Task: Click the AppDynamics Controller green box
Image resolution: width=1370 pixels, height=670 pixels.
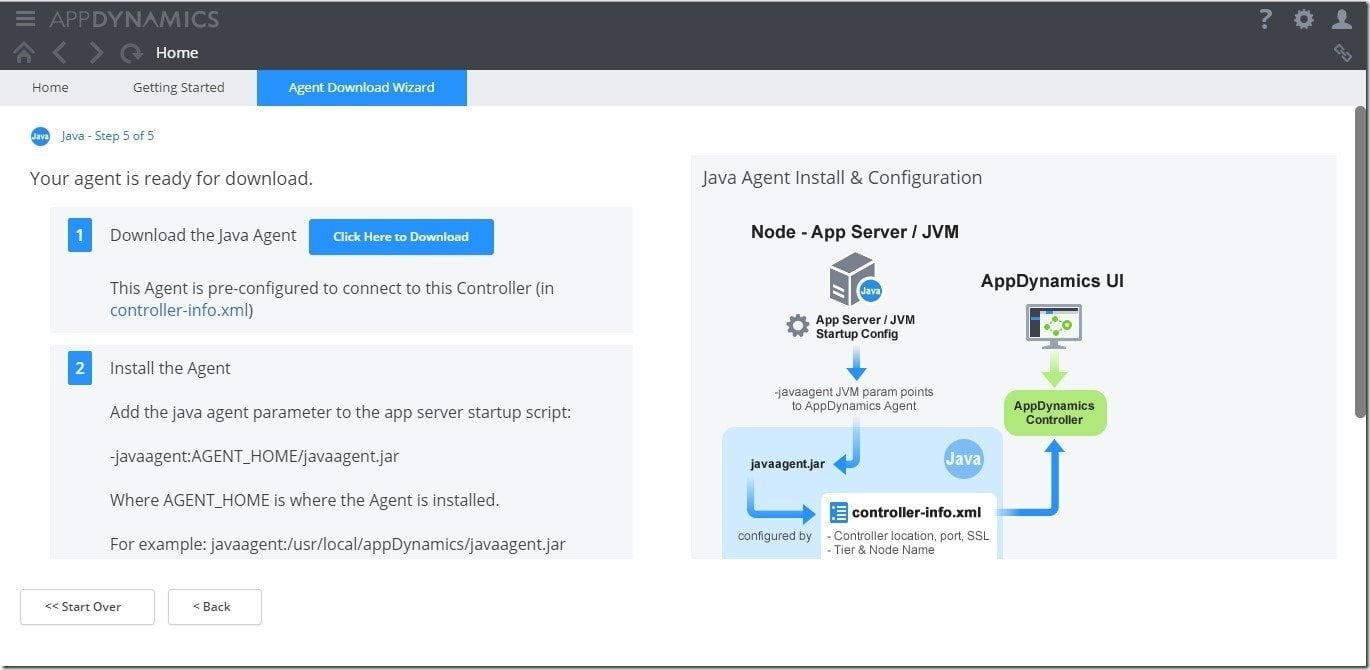Action: [x=1054, y=413]
